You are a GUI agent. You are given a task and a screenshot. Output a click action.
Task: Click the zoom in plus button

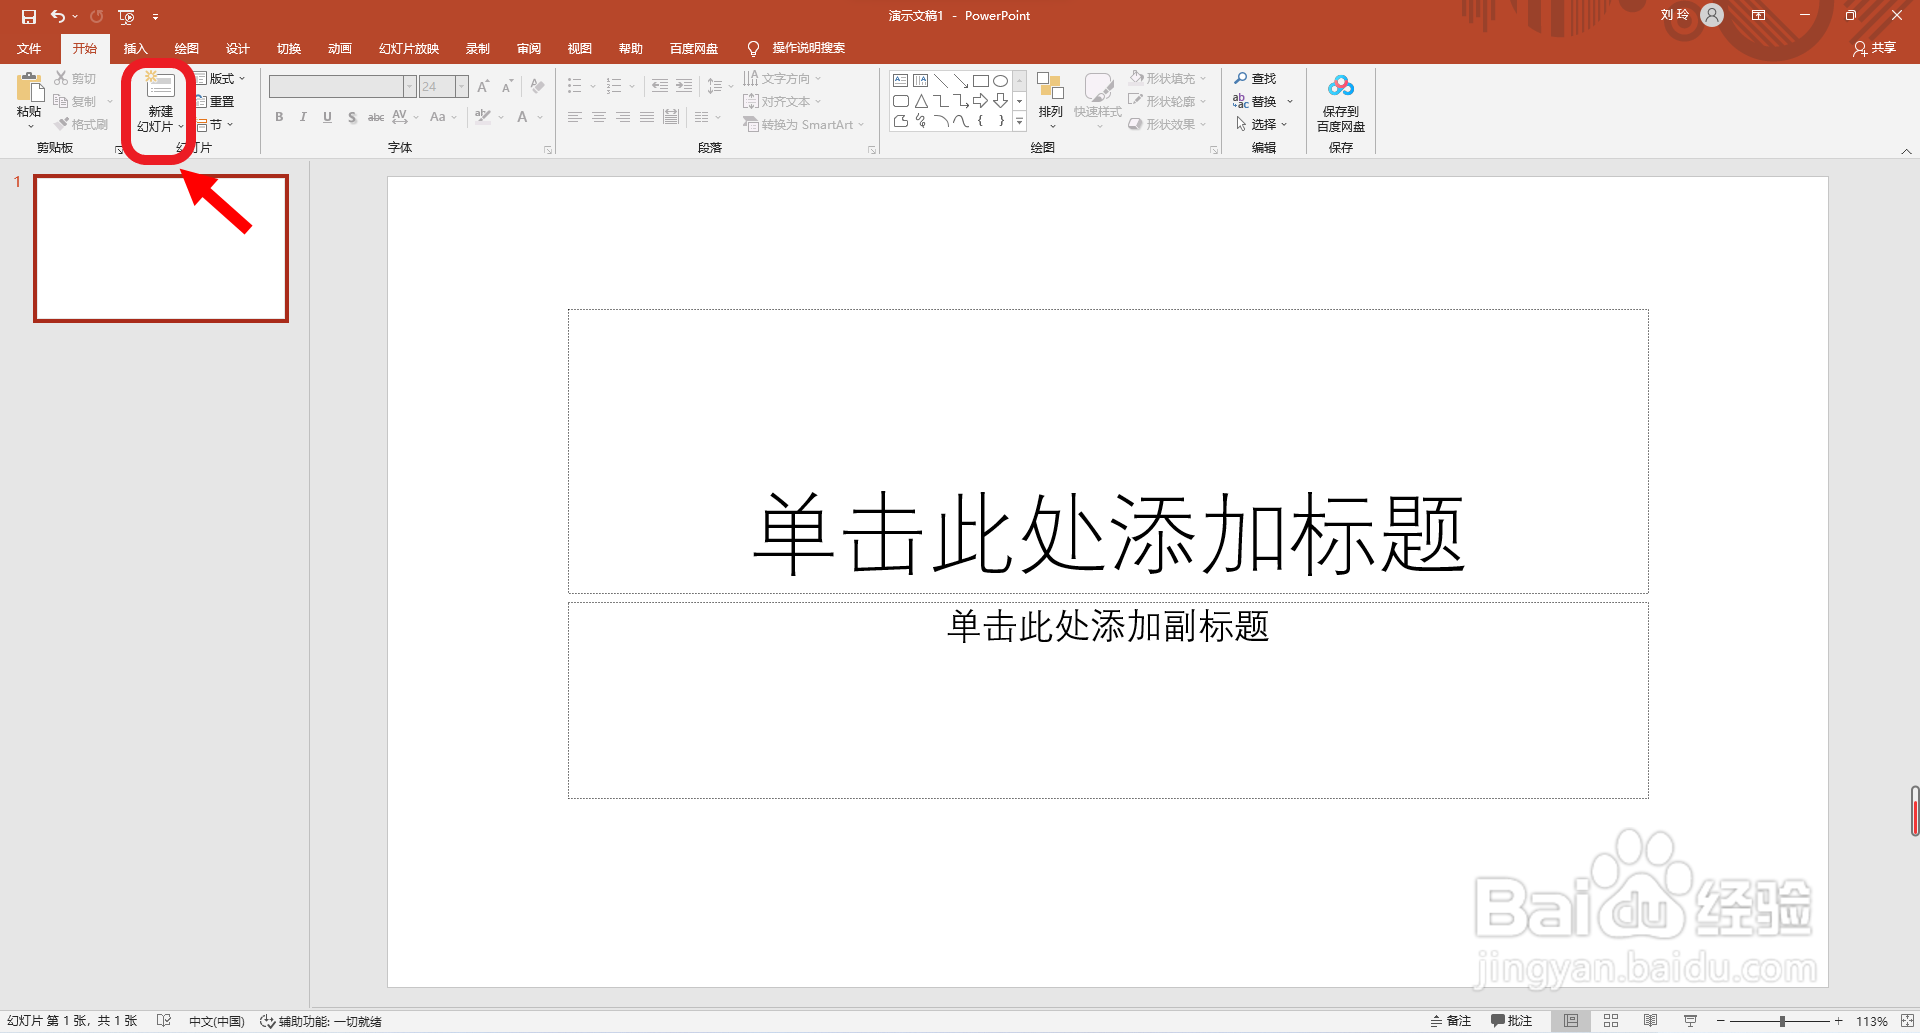pos(1838,1021)
